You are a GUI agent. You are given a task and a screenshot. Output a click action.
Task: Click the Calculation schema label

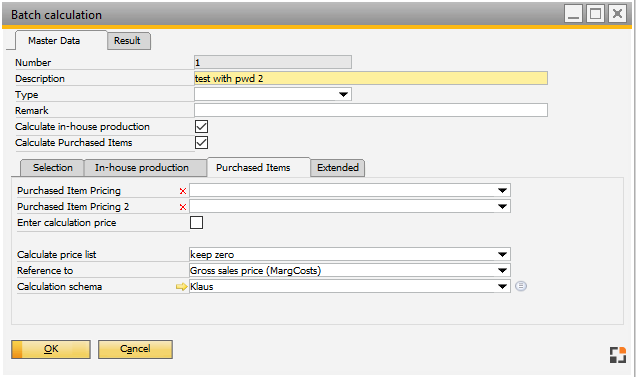tap(59, 287)
